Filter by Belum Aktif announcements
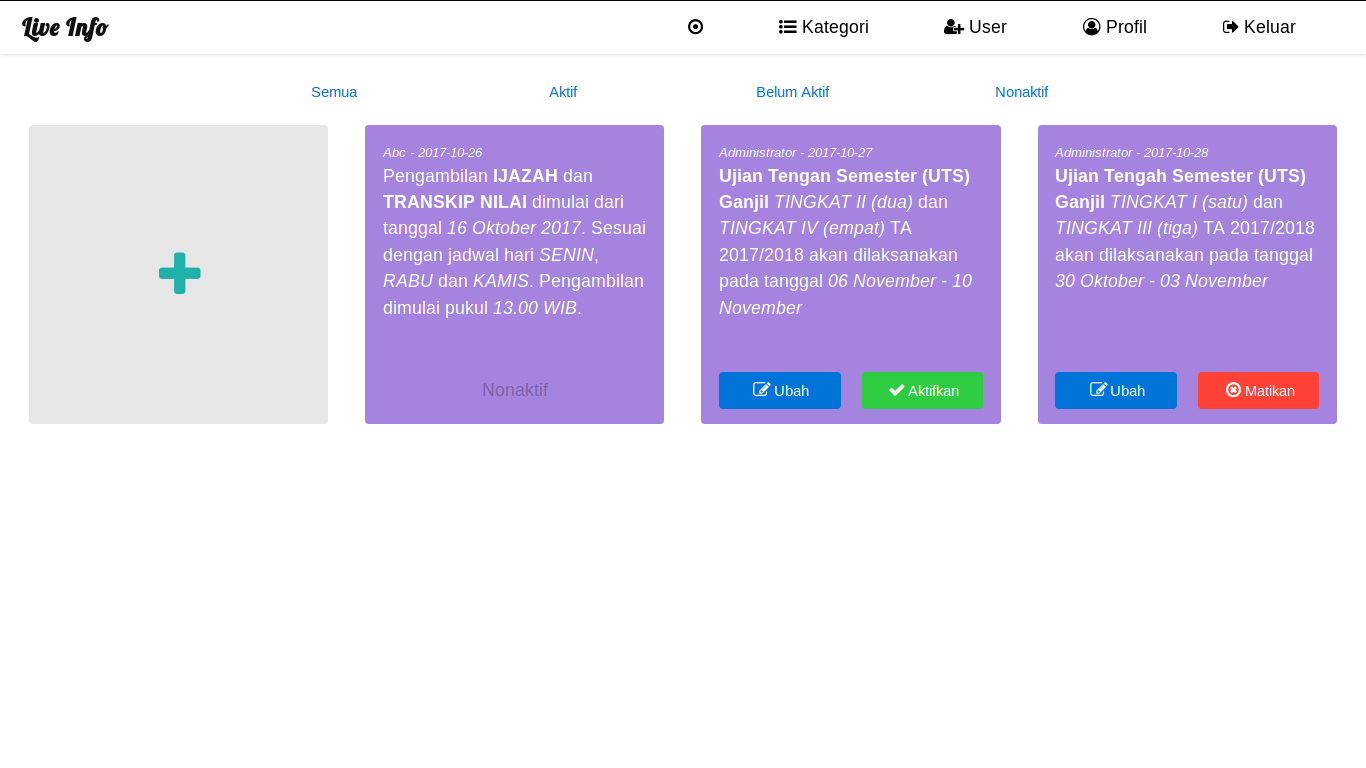 coord(792,92)
